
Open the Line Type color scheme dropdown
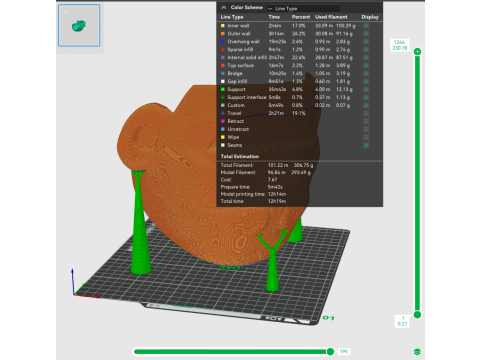[303, 8]
